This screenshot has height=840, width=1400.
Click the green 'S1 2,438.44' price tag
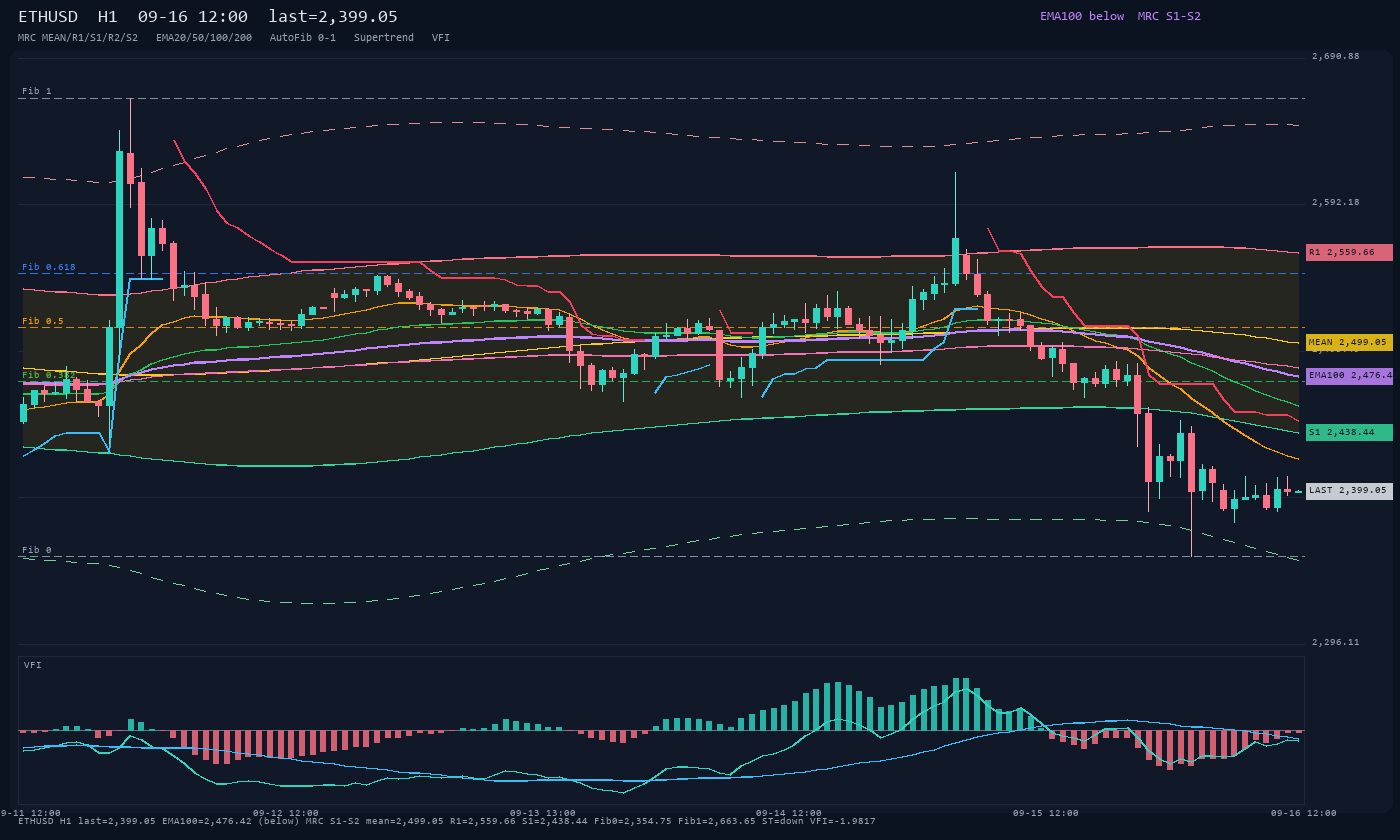pyautogui.click(x=1349, y=432)
